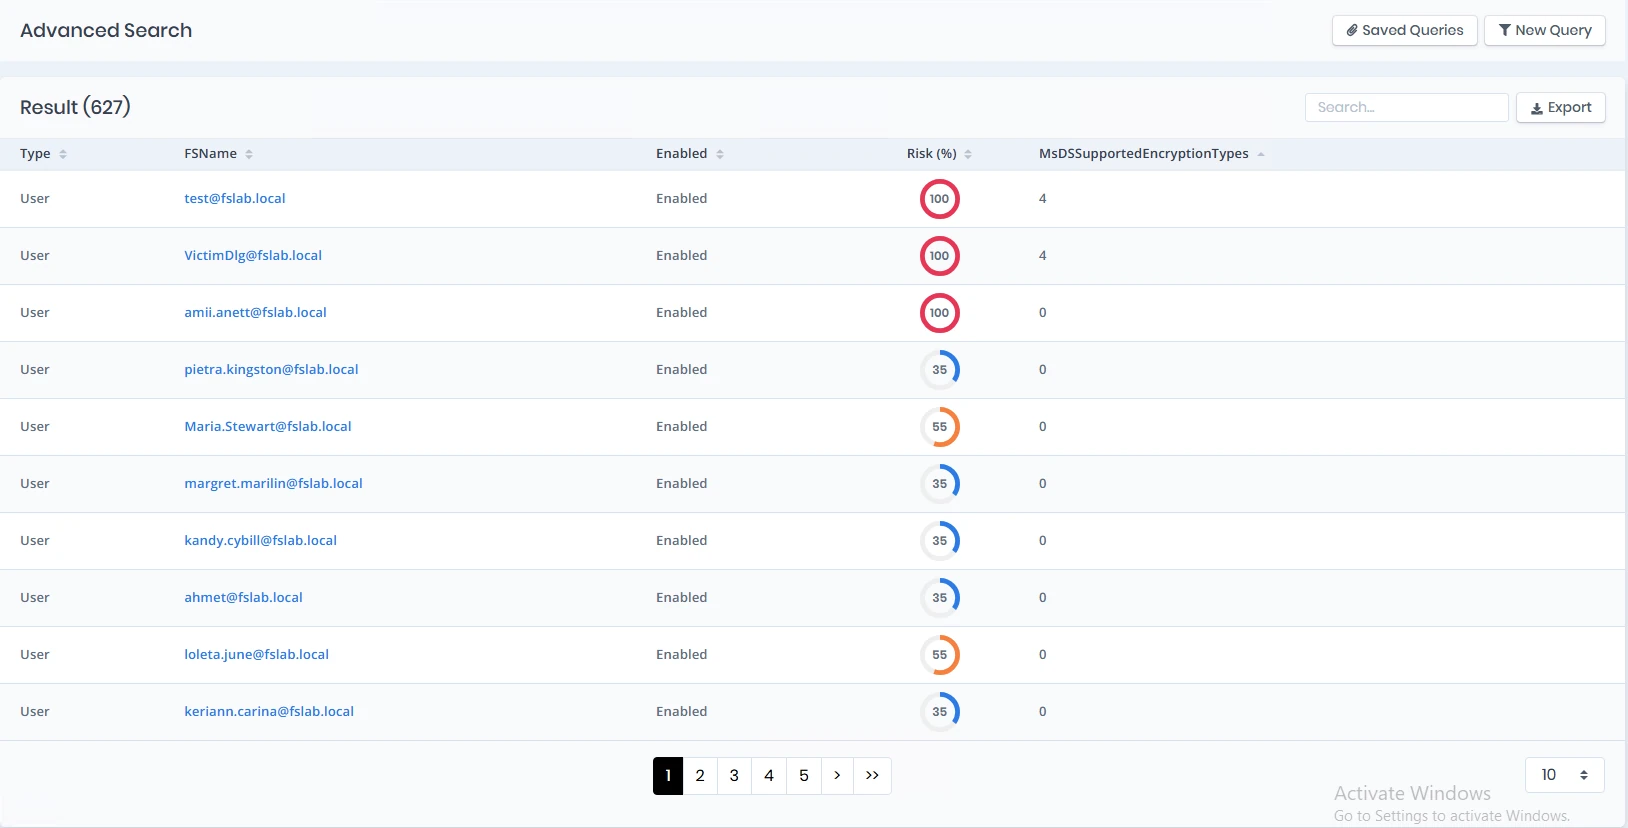Export the search results
Viewport: 1628px width, 828px height.
pos(1560,107)
